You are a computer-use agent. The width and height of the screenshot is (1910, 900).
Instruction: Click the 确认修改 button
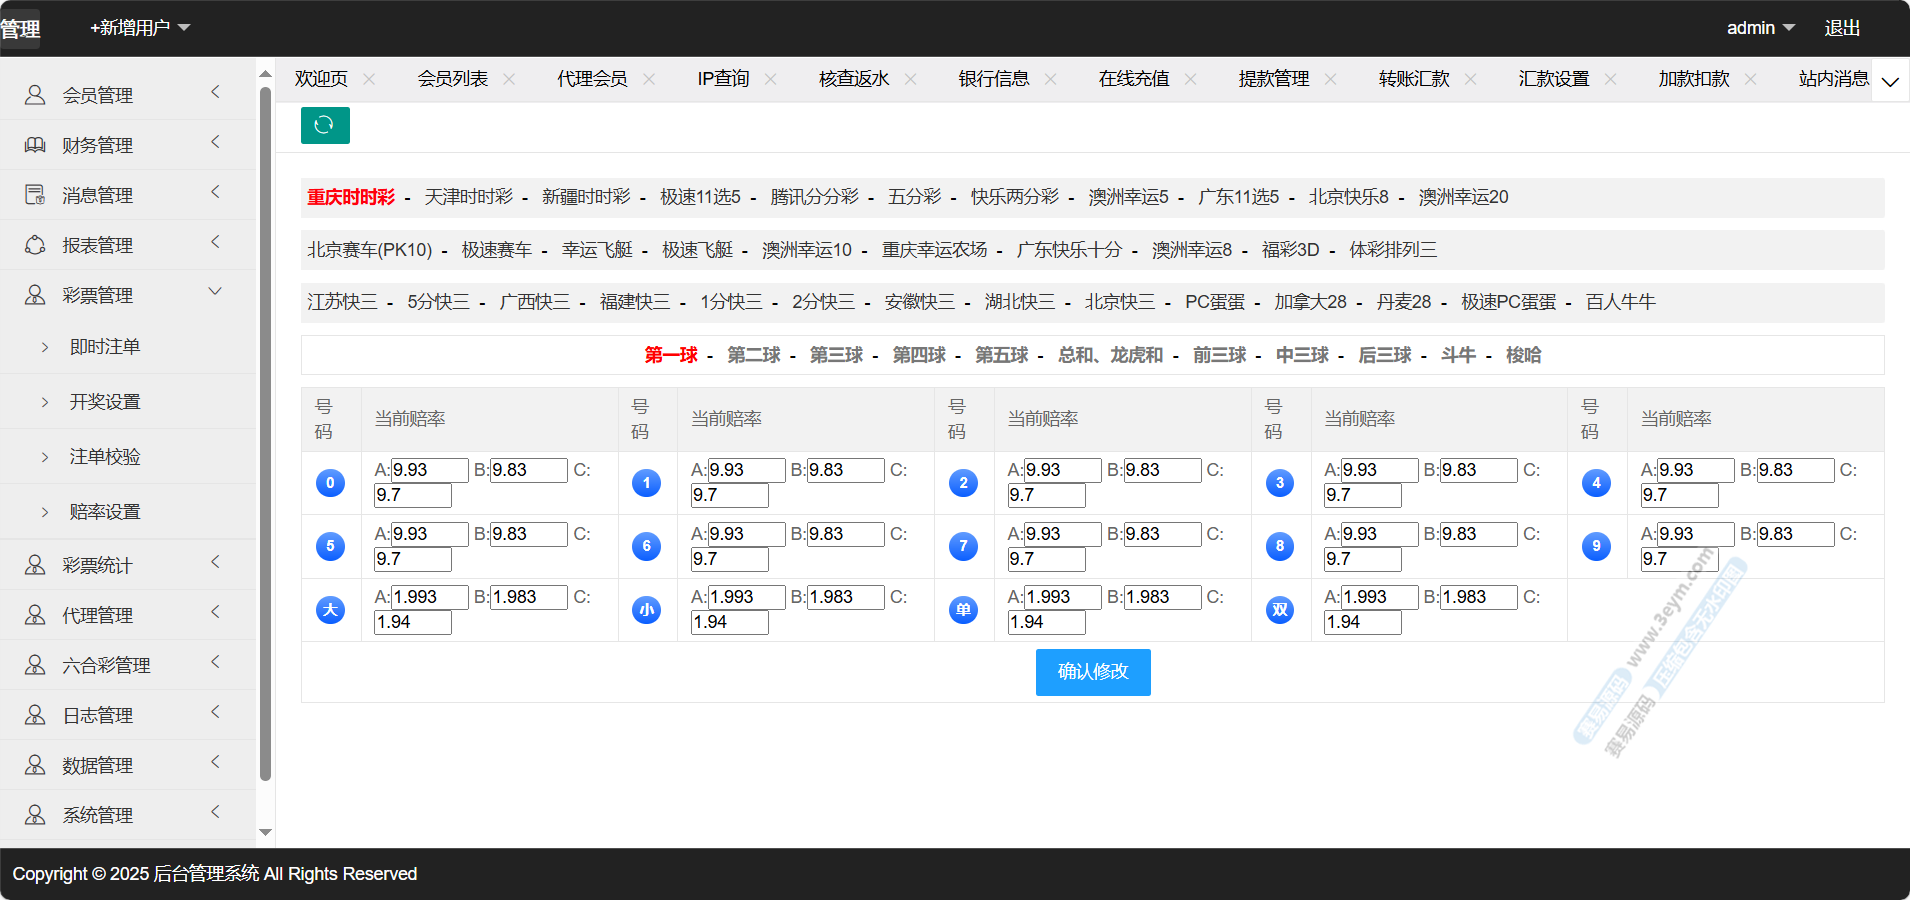1092,672
